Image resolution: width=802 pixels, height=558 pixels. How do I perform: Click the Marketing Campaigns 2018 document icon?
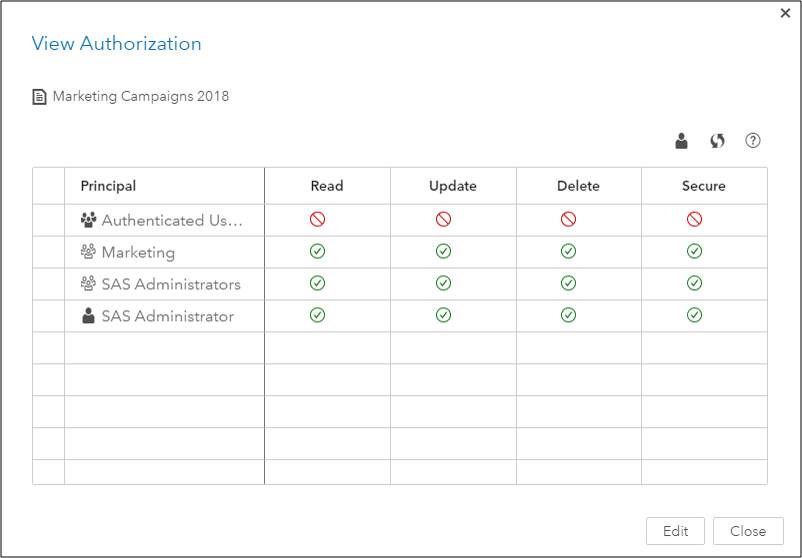point(40,97)
